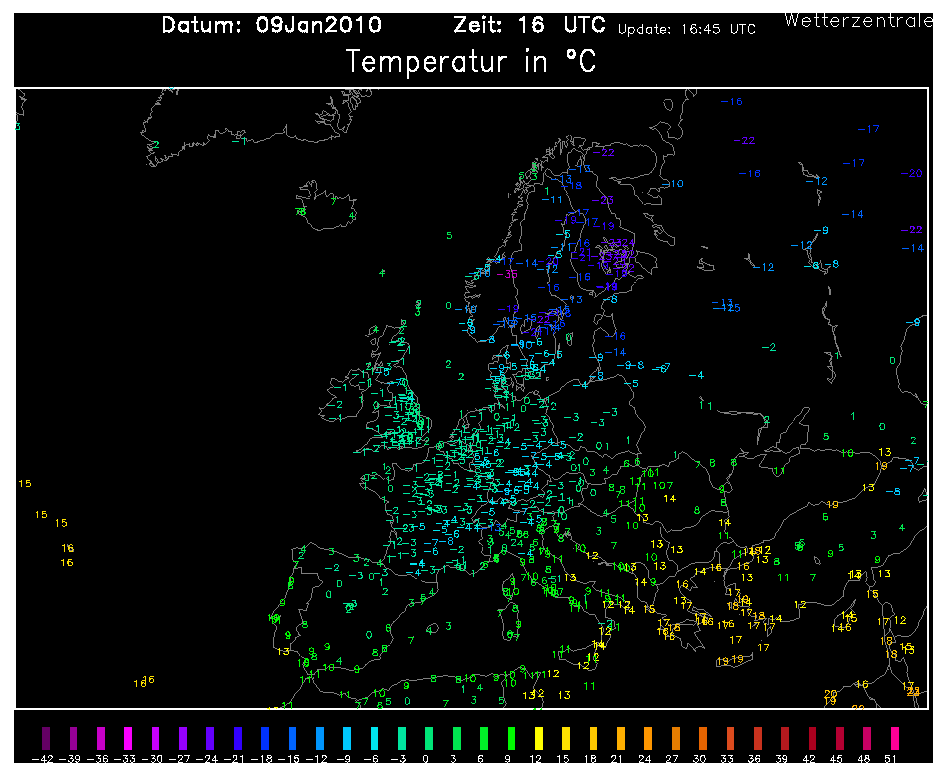Select the -21 blue legend swatch
Screen dimensions: 946x776
coord(236,739)
